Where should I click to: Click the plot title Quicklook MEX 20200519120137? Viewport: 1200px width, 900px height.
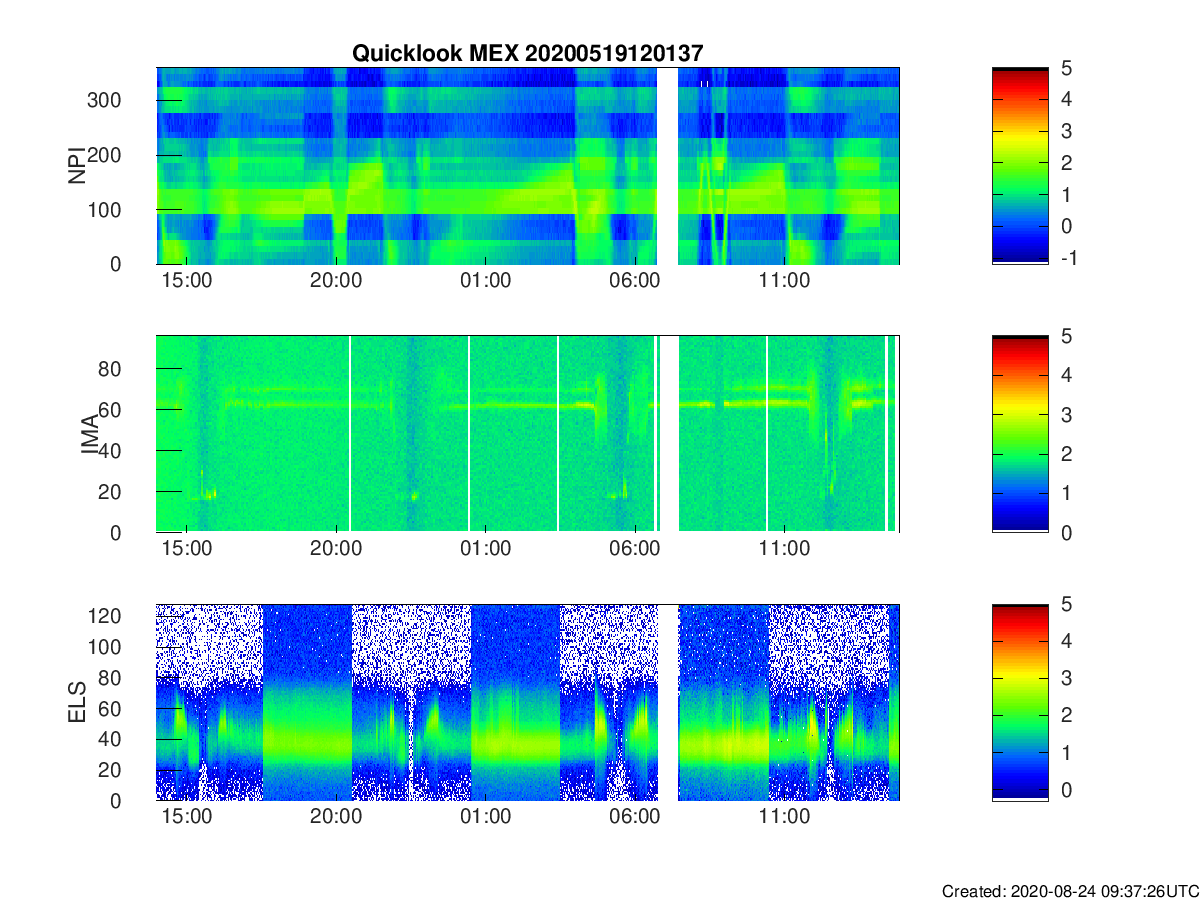point(528,53)
